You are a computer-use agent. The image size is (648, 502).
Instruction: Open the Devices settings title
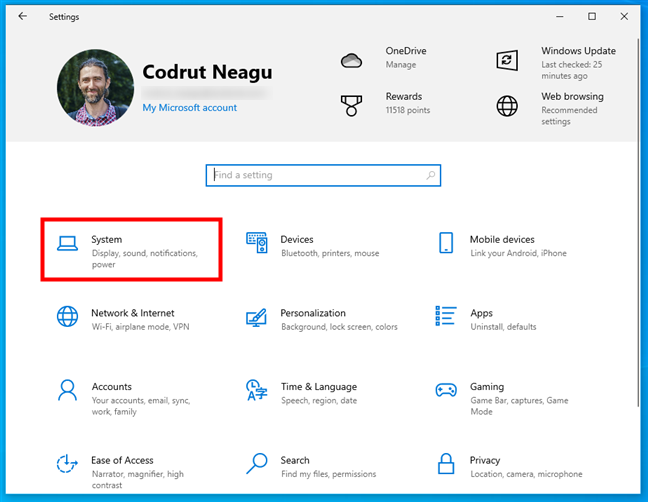[297, 240]
